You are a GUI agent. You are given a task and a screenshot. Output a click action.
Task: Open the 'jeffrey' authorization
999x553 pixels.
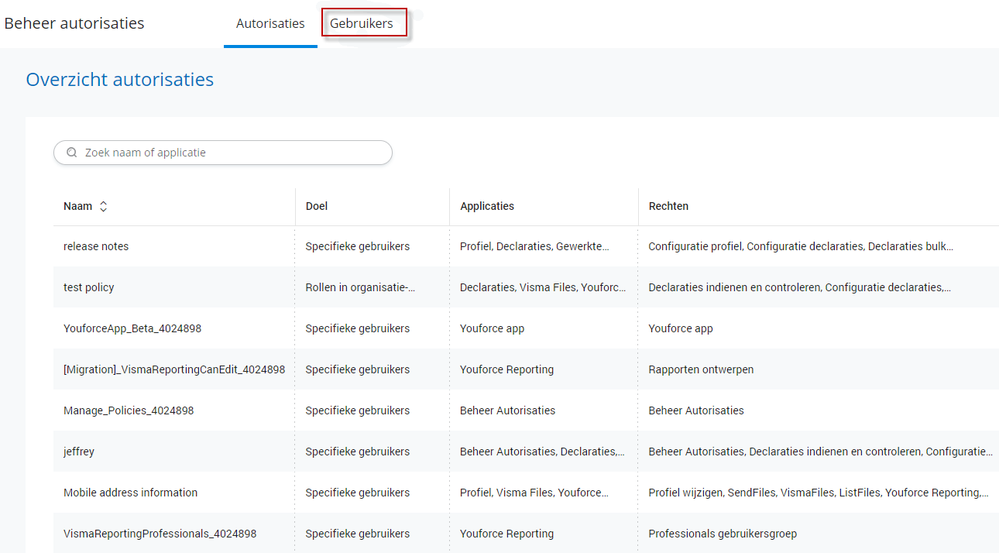click(x=79, y=451)
